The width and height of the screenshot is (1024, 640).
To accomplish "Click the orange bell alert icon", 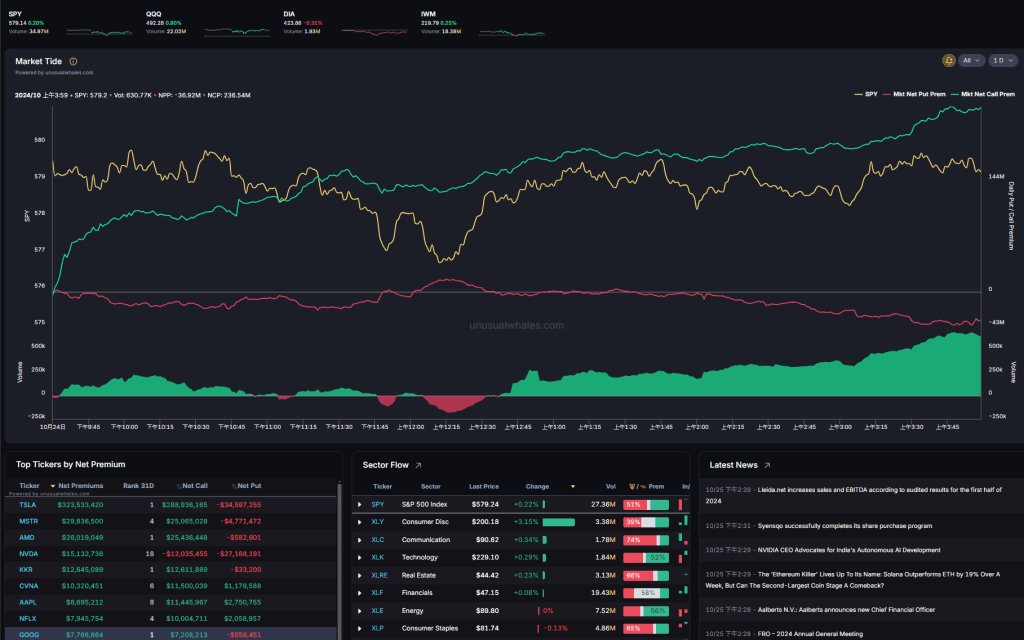I will tap(948, 61).
